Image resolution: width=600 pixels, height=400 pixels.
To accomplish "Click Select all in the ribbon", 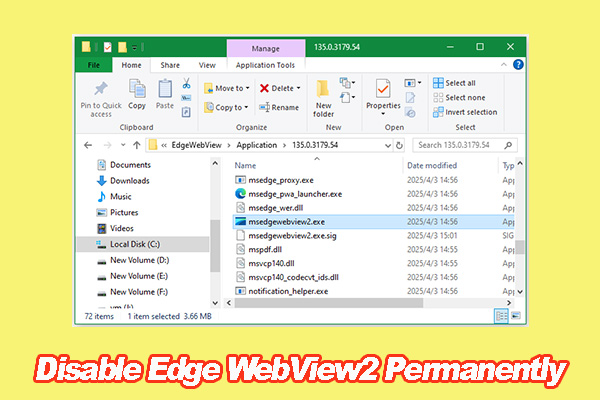I will pyautogui.click(x=460, y=83).
